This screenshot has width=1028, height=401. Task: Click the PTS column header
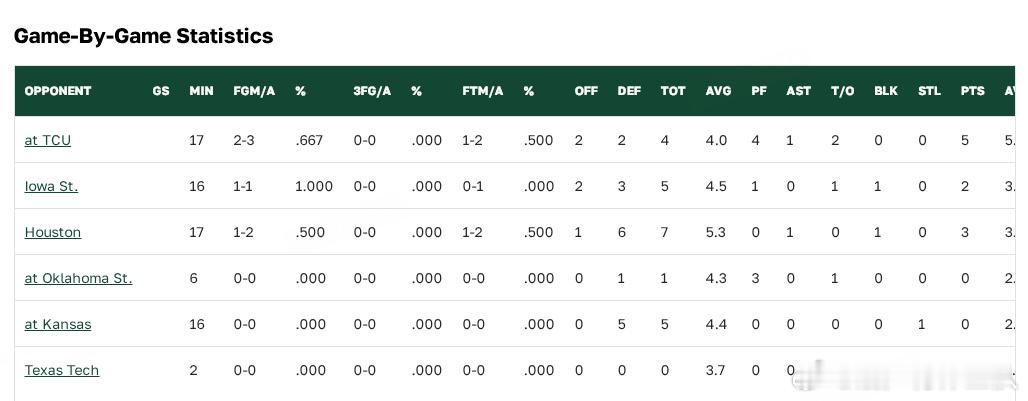pyautogui.click(x=973, y=91)
